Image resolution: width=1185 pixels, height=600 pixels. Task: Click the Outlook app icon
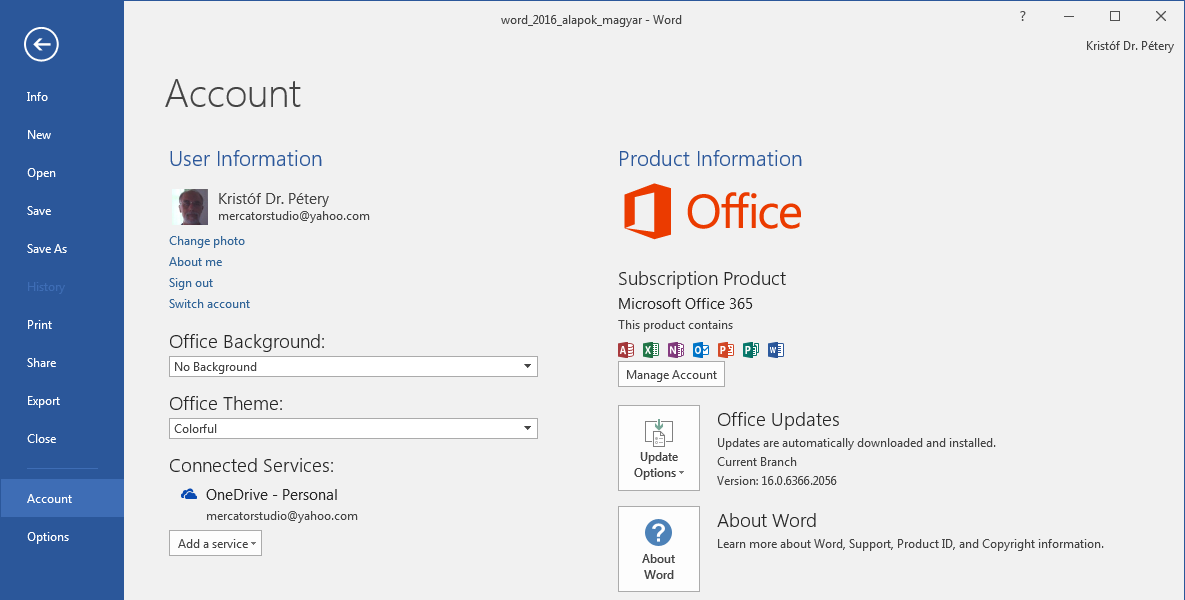point(701,350)
